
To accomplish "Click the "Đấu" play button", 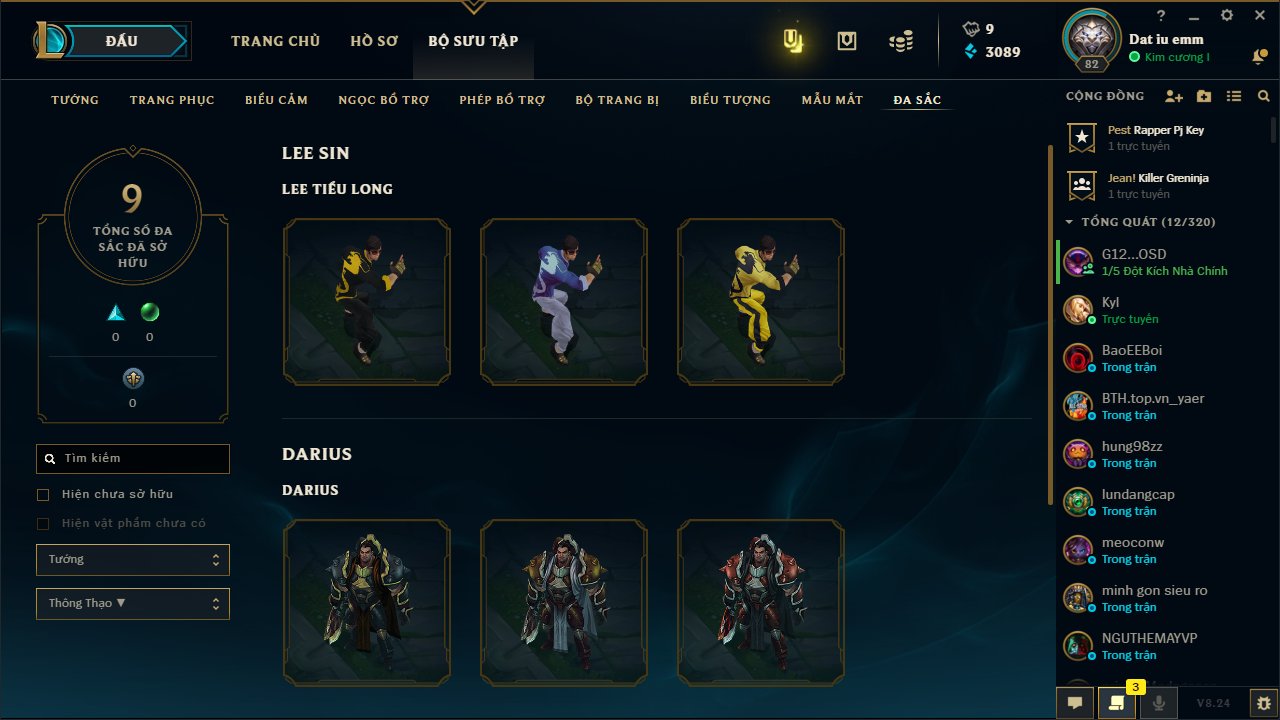I will pos(122,41).
